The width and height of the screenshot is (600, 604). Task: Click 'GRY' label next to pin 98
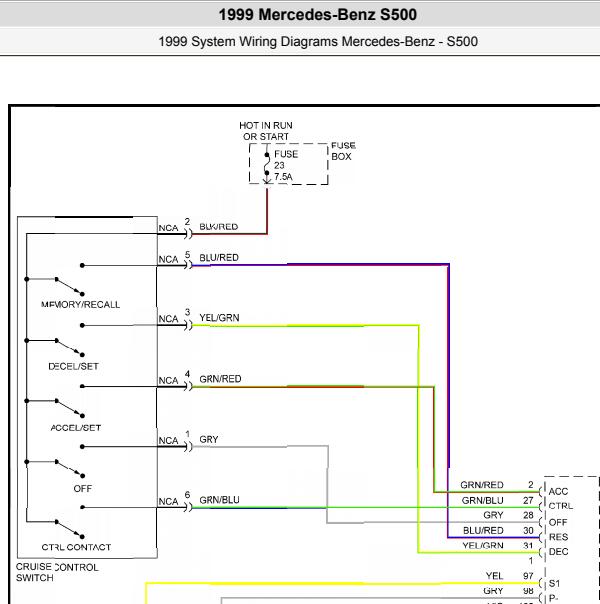pos(493,591)
